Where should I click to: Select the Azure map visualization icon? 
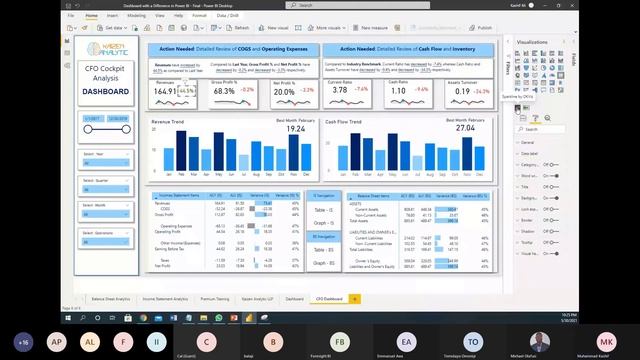click(x=543, y=75)
